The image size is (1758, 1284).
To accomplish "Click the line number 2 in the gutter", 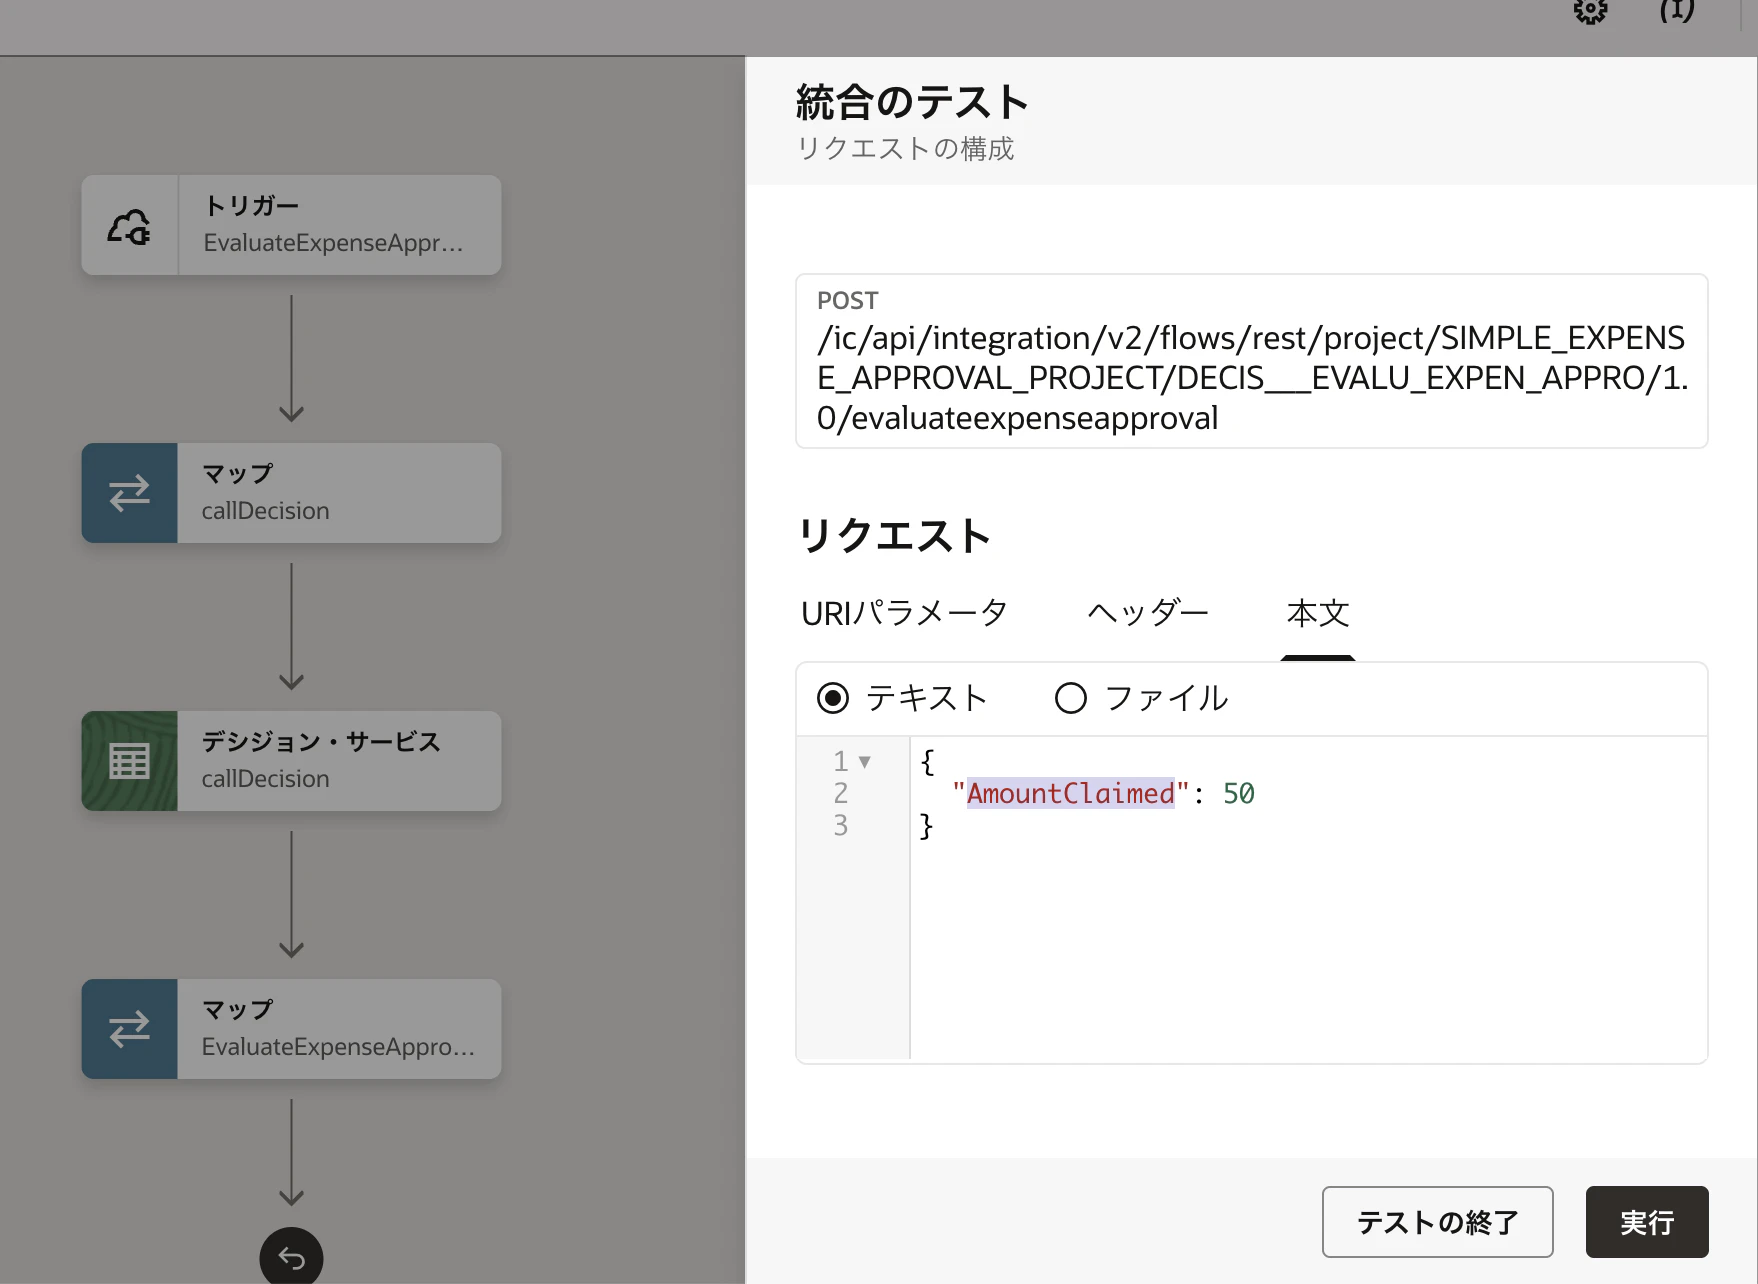I will pos(841,794).
